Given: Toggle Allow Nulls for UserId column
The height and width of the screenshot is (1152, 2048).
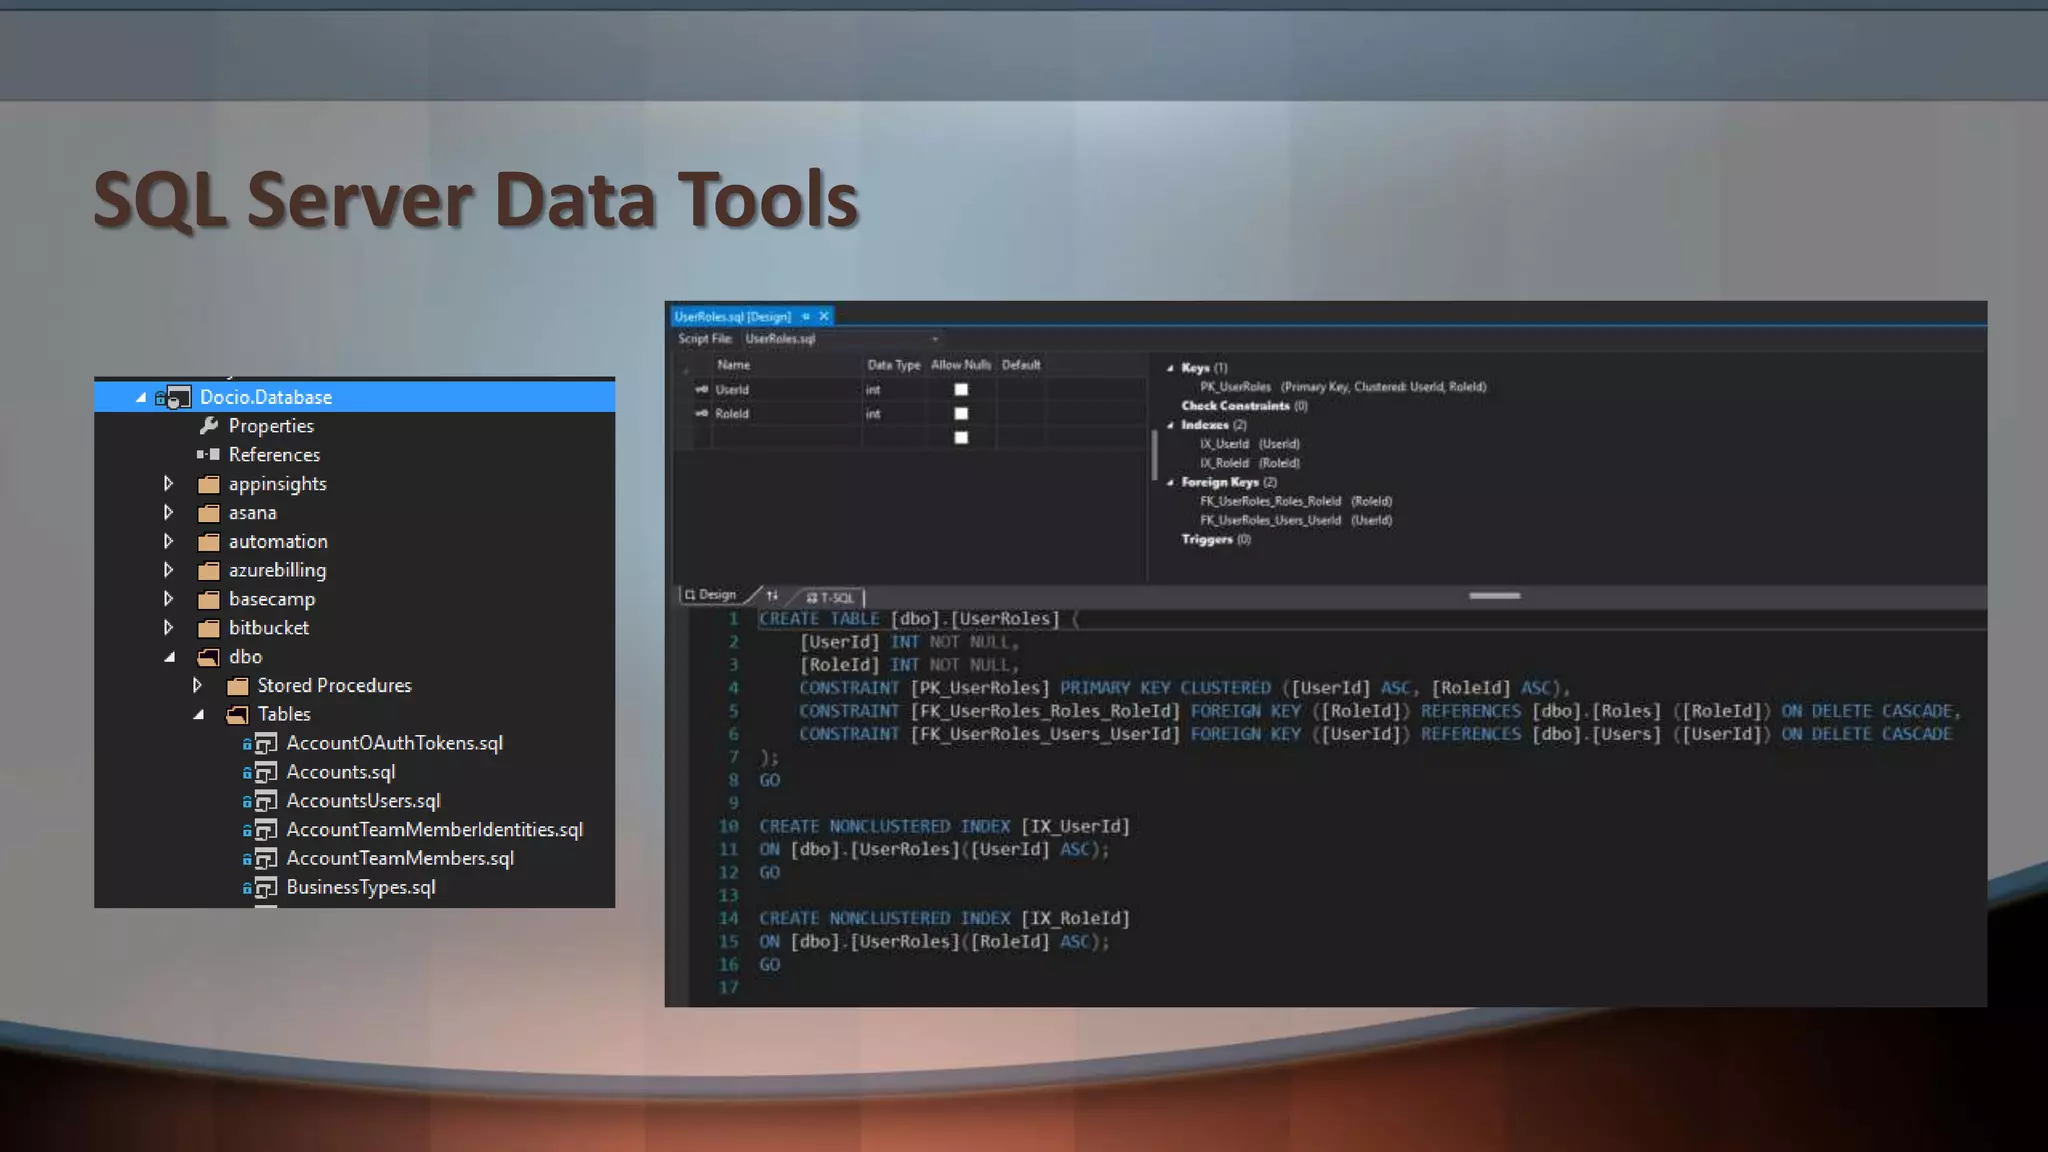Looking at the screenshot, I should 961,390.
